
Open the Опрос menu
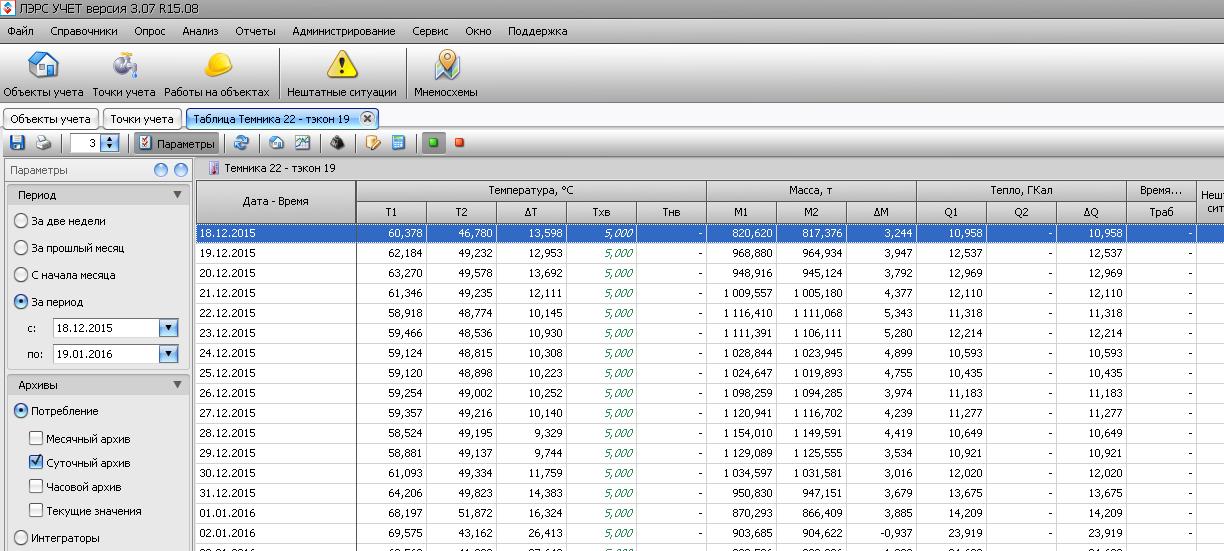coord(150,31)
